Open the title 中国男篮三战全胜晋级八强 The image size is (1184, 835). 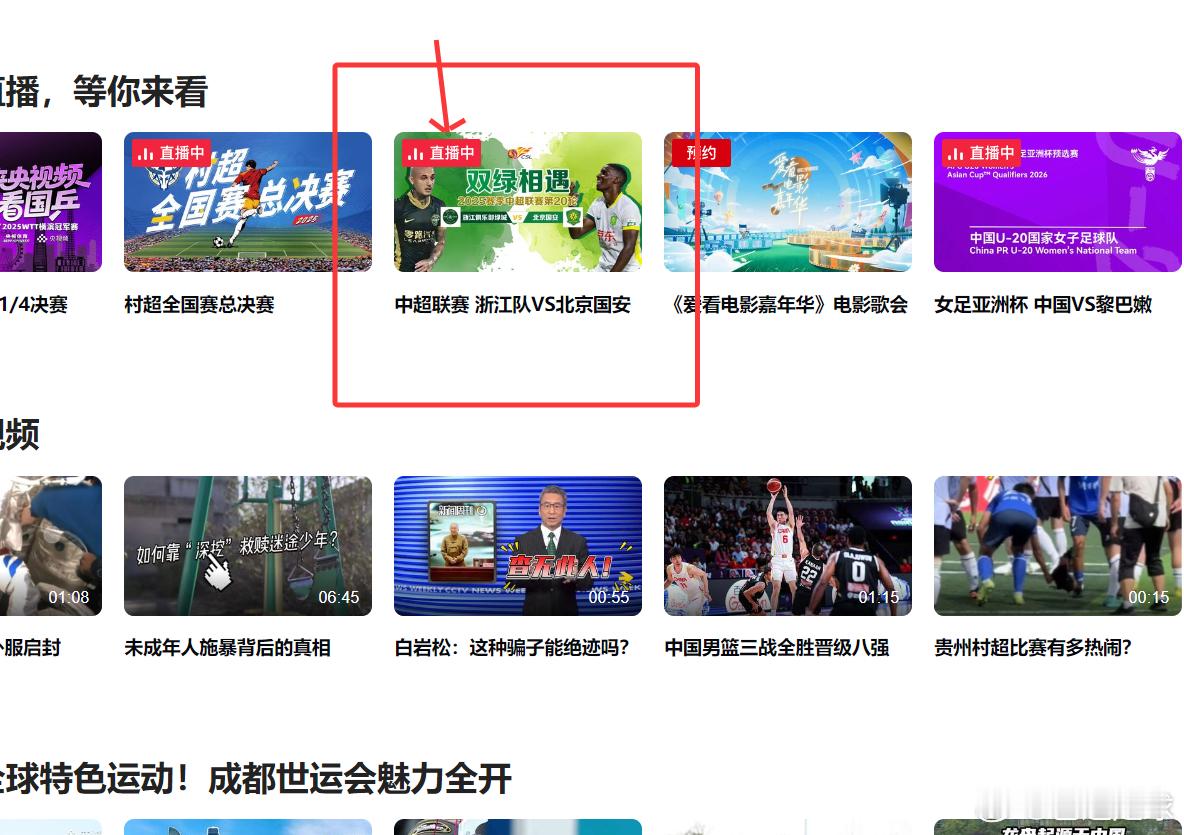click(777, 648)
